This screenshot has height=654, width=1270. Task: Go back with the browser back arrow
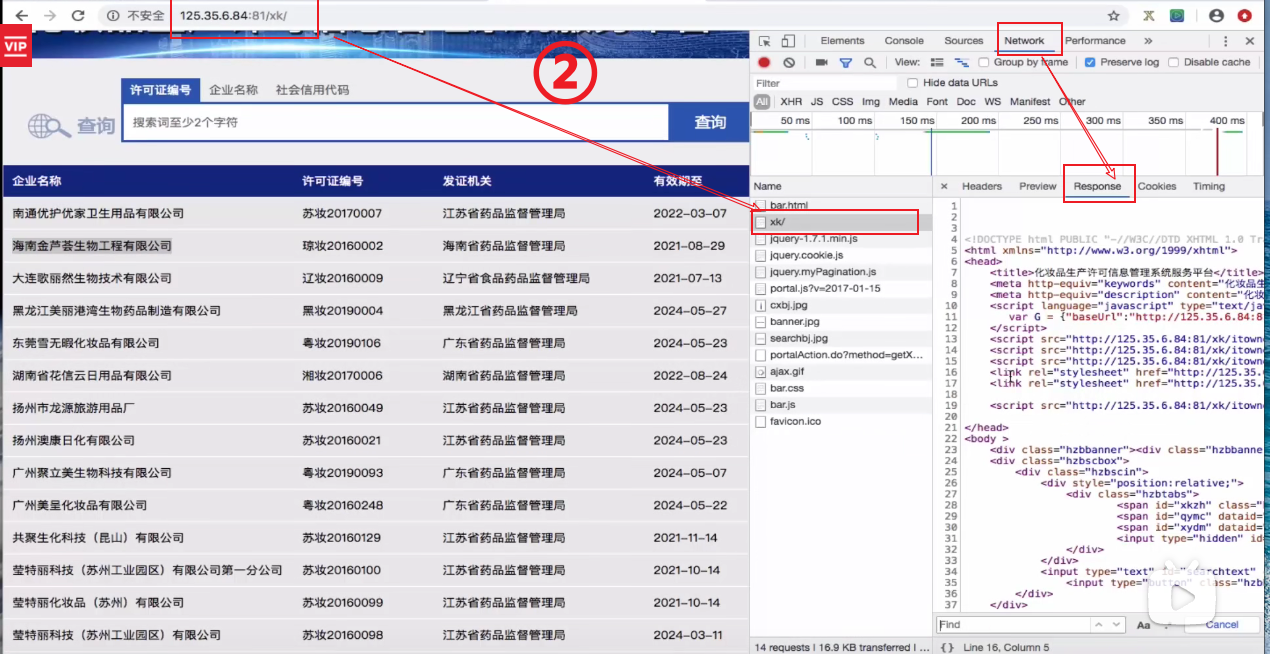click(22, 16)
